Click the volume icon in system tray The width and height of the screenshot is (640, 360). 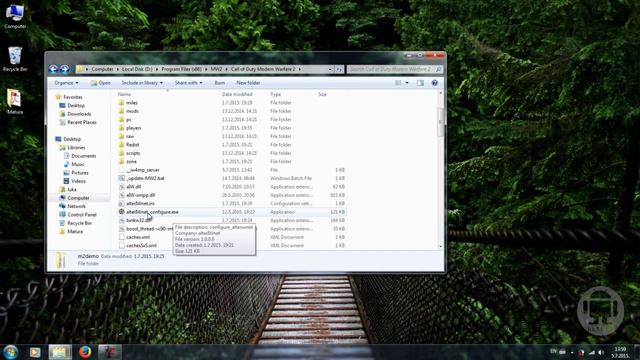pyautogui.click(x=601, y=352)
